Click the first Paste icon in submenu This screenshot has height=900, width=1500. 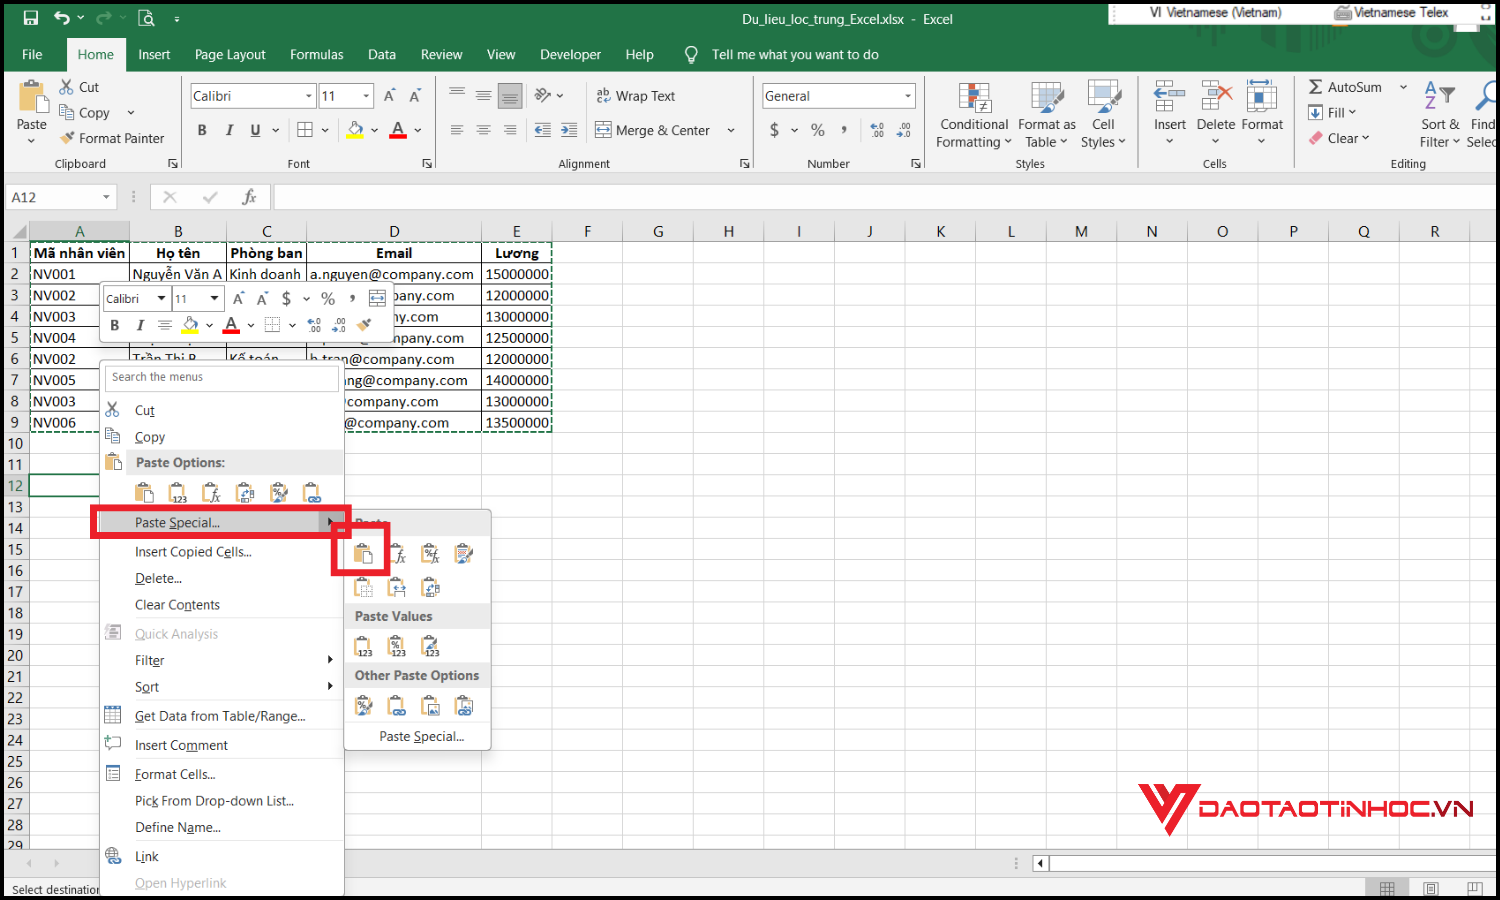coord(363,554)
